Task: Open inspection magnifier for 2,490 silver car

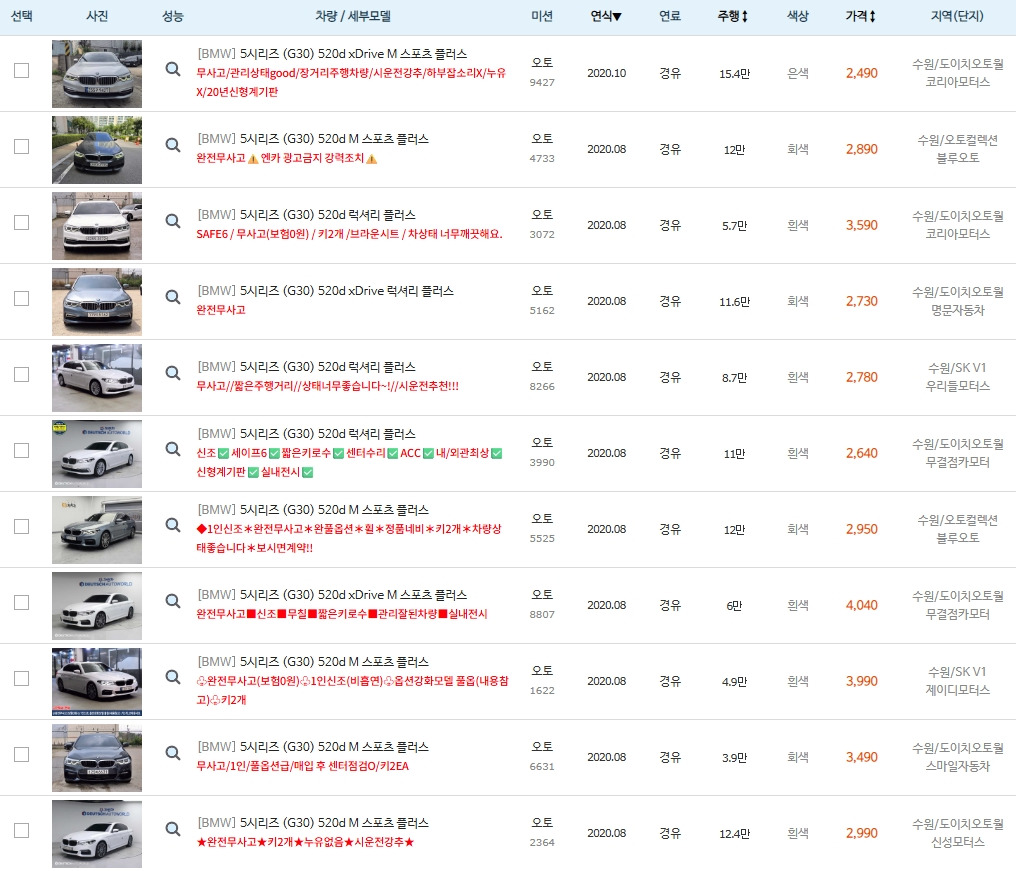Action: click(172, 69)
